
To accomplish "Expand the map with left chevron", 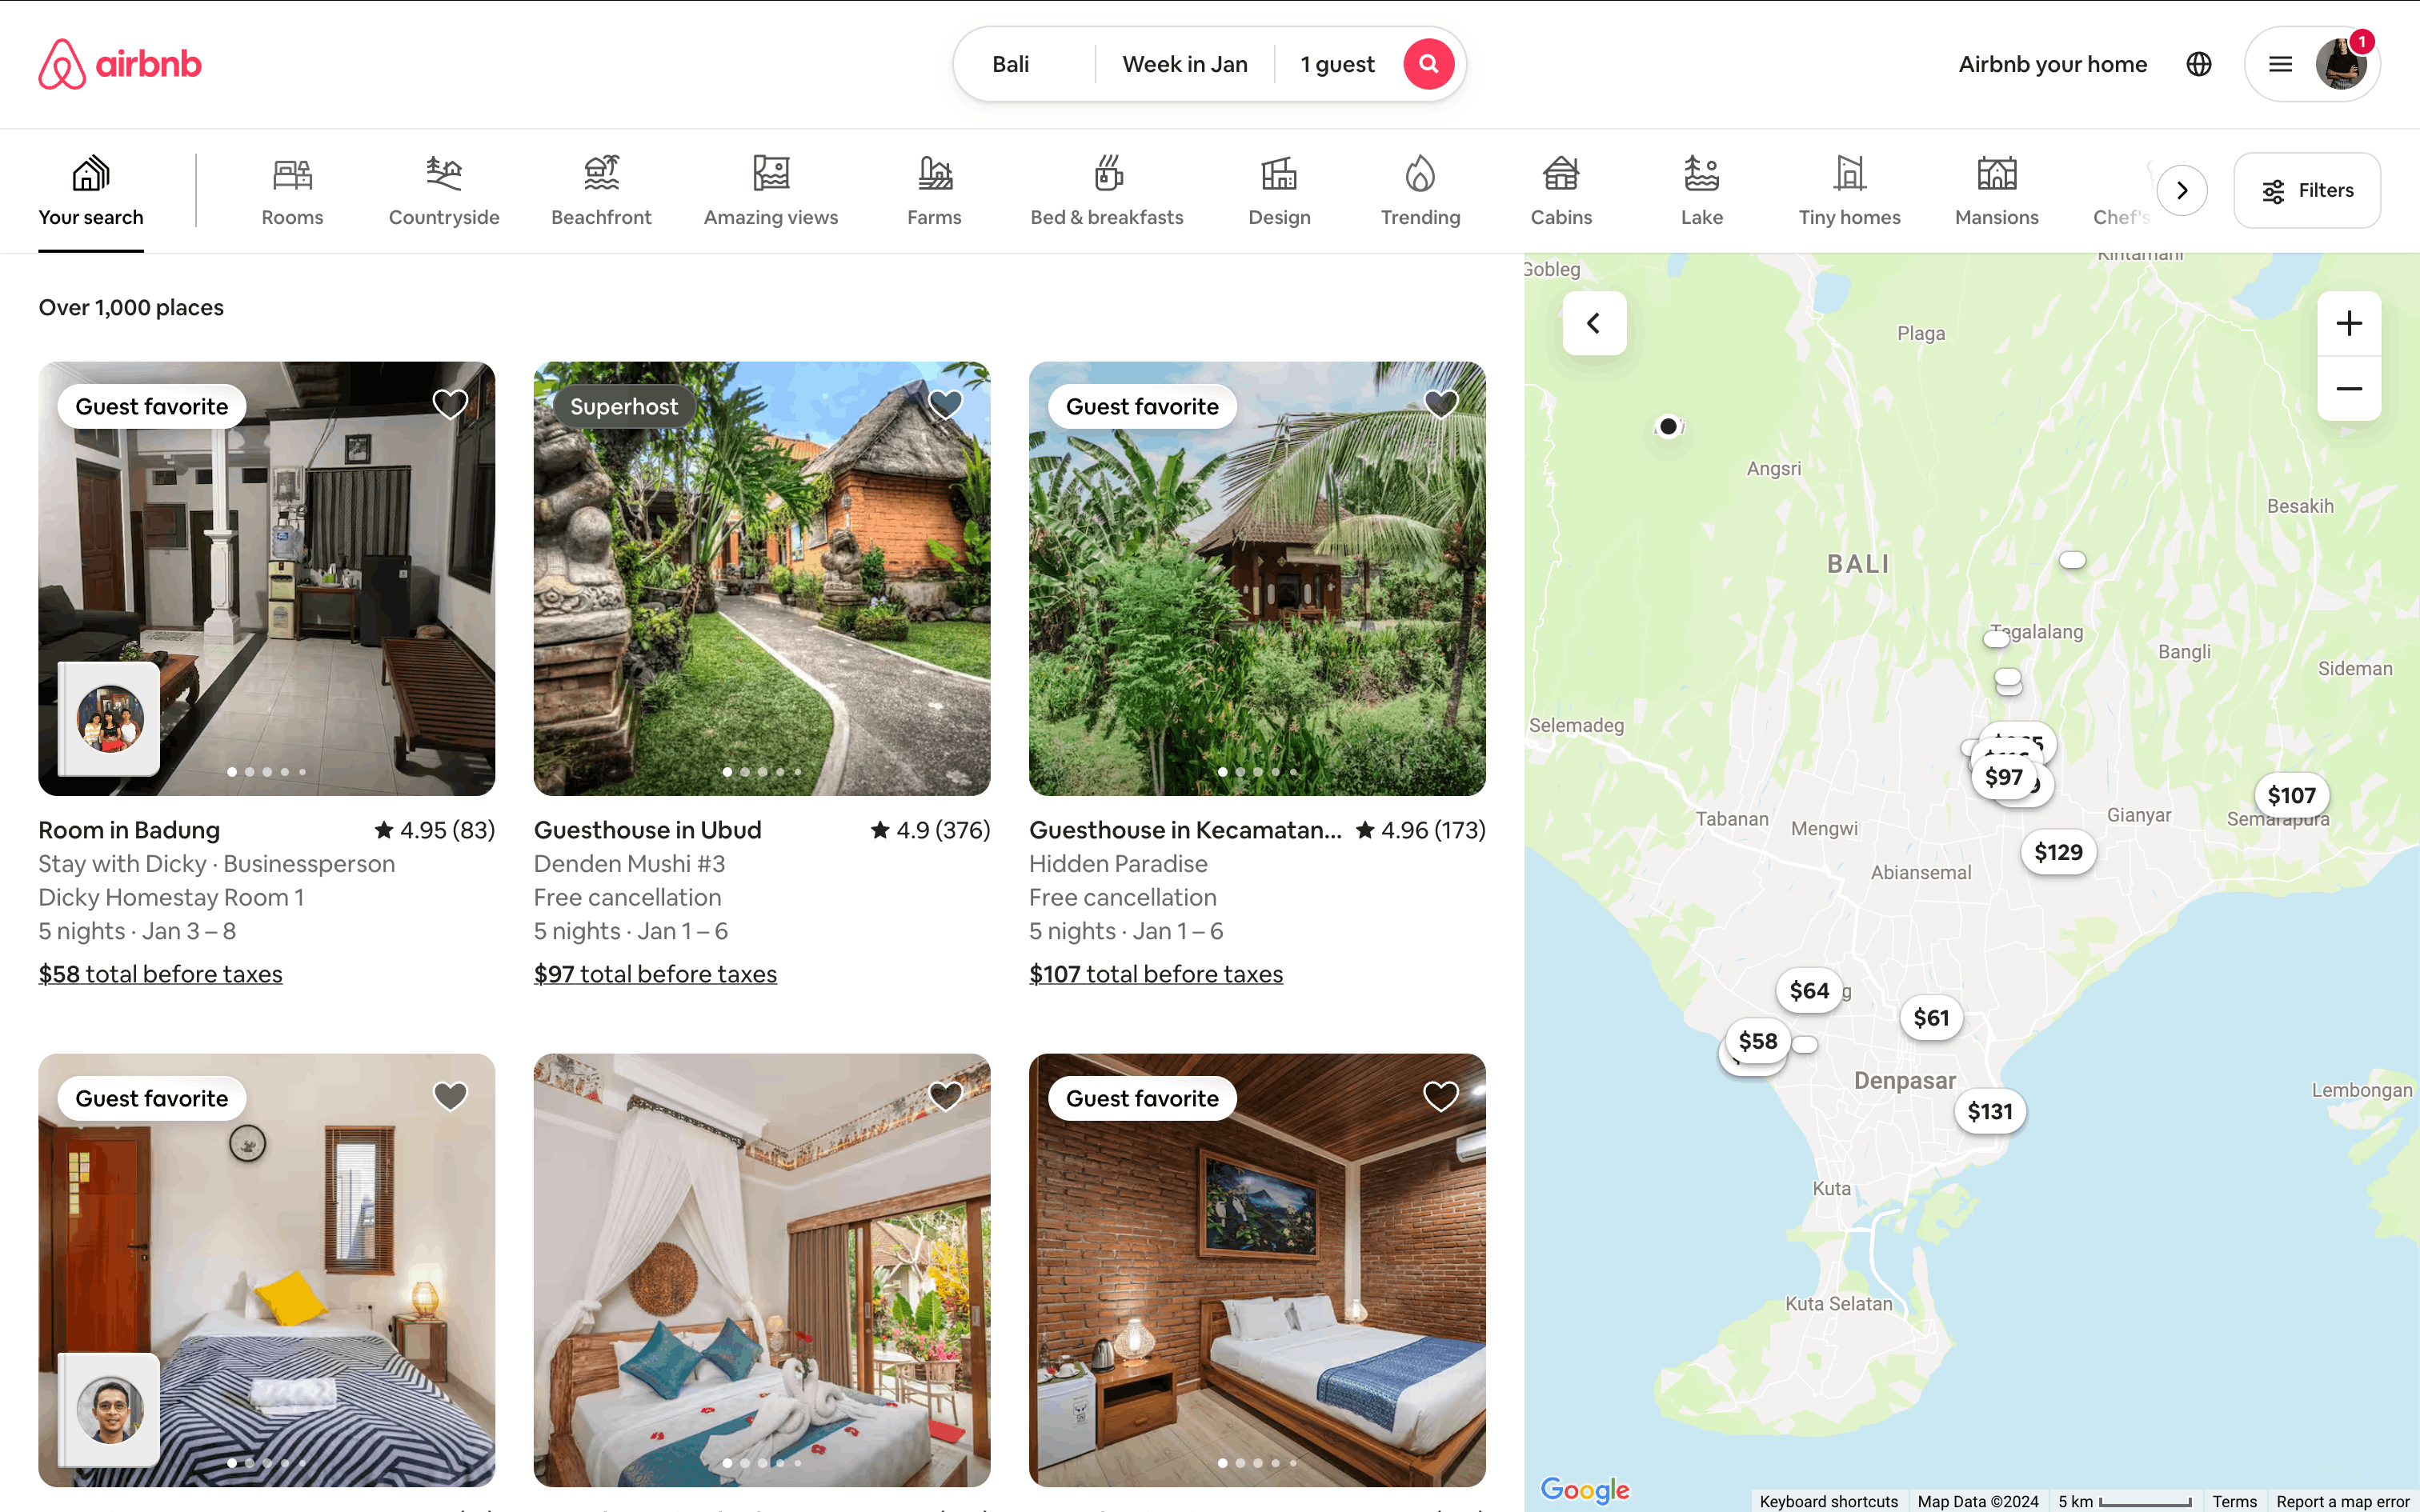I will pyautogui.click(x=1594, y=323).
